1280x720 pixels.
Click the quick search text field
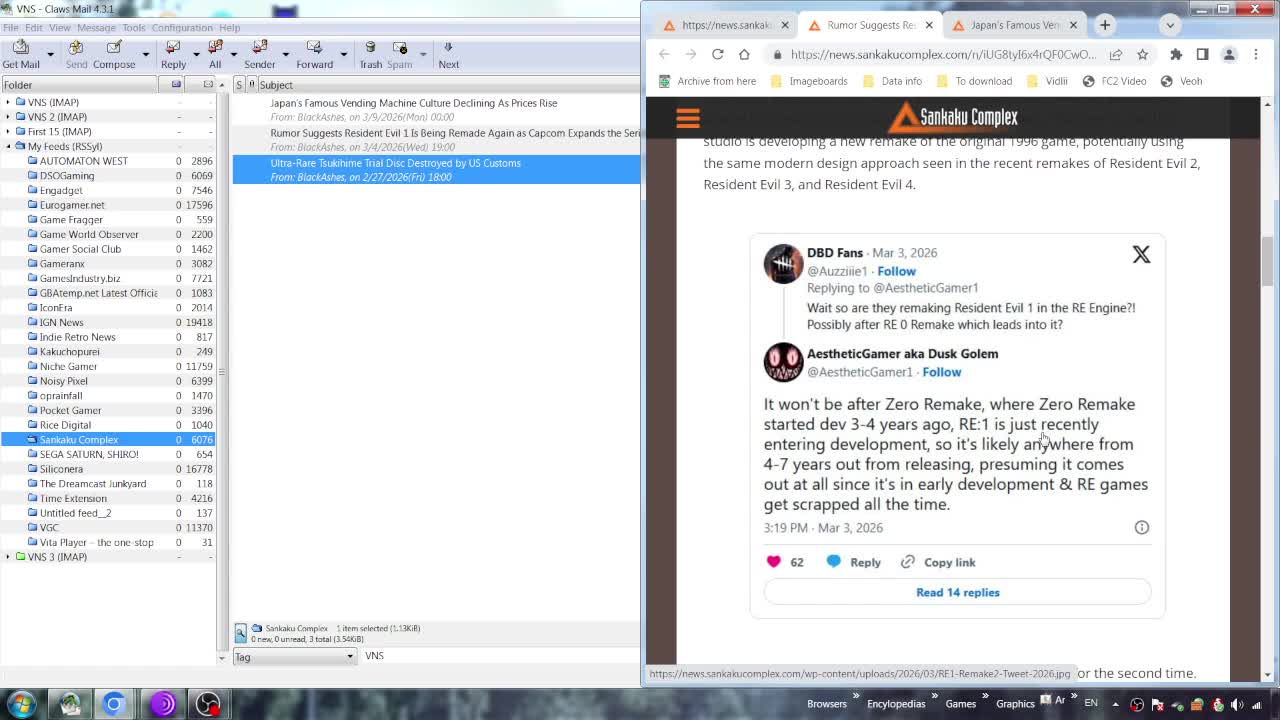500,656
